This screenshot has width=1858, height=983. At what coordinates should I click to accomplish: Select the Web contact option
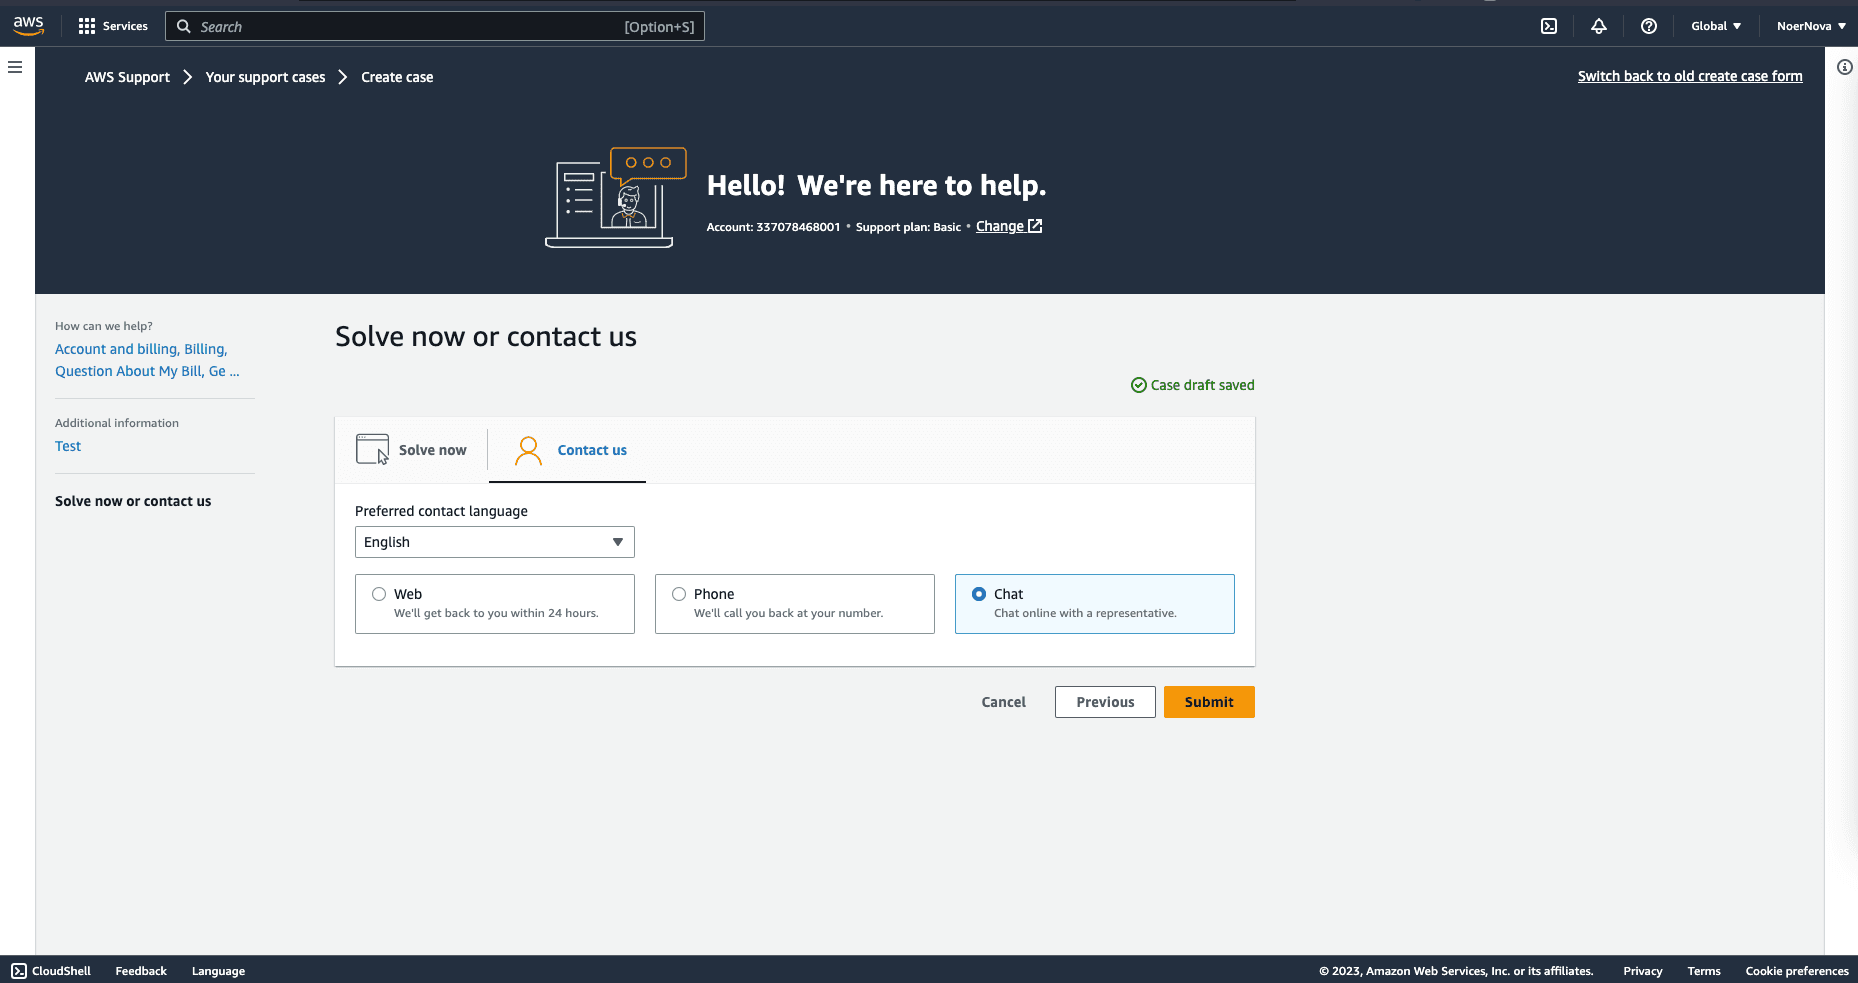click(379, 594)
